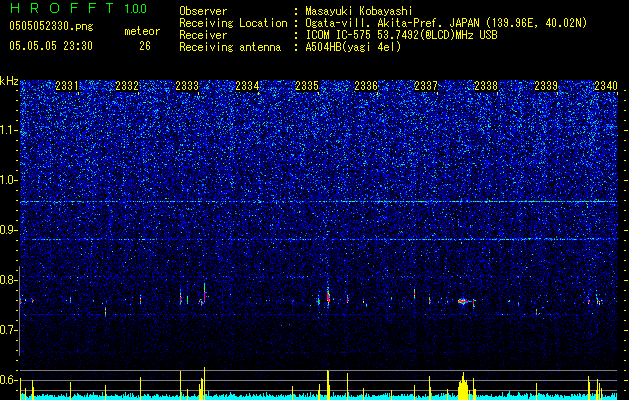This screenshot has width=629, height=400.
Task: Click the 2331 time marker
Action: (x=67, y=85)
